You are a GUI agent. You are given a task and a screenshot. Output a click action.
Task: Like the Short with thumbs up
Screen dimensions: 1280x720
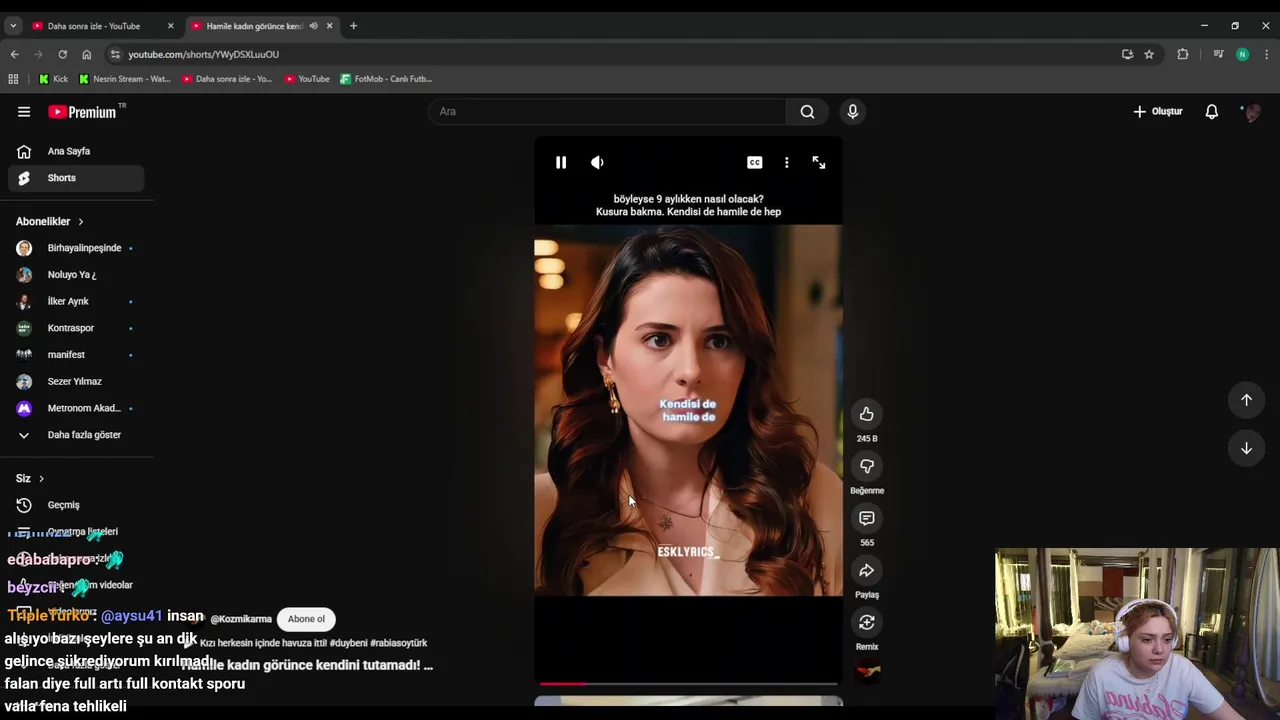(867, 414)
